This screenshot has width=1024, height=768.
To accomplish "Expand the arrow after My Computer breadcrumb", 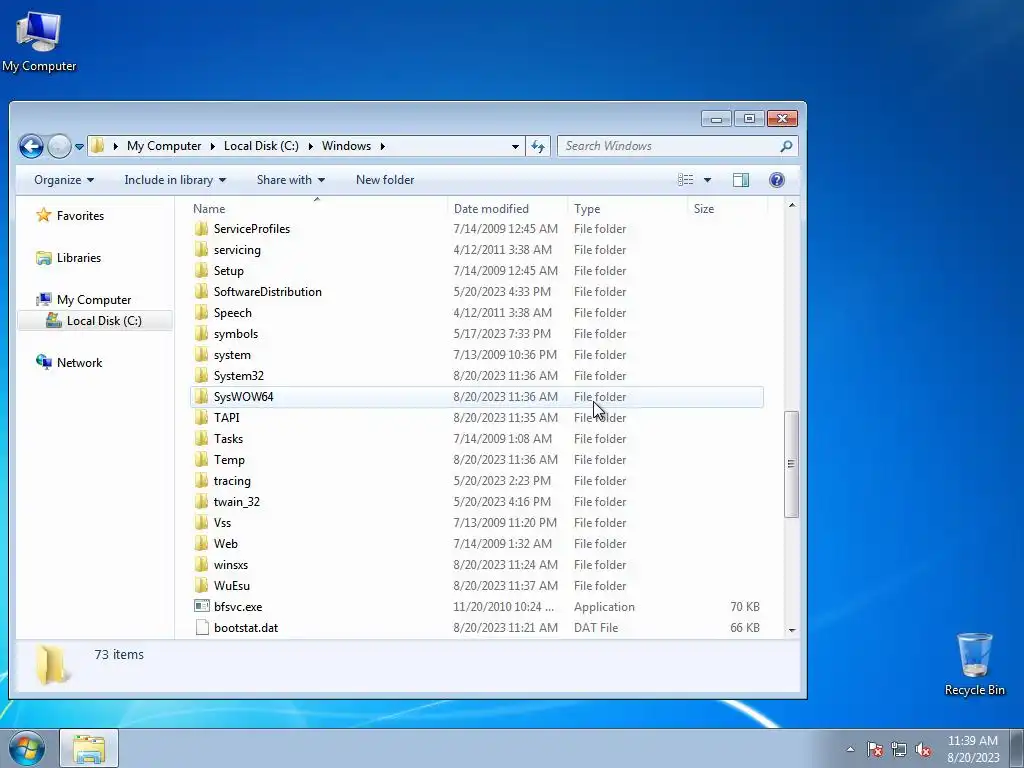I will tap(213, 146).
